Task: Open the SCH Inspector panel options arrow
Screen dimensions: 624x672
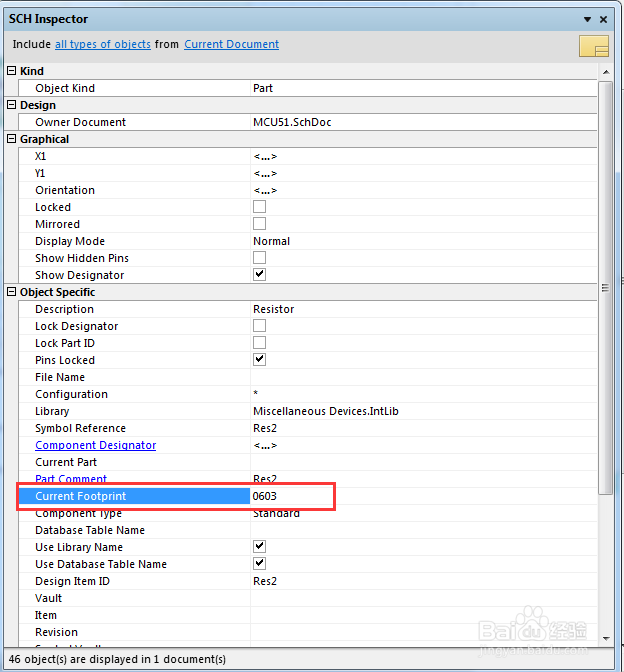Action: click(587, 19)
